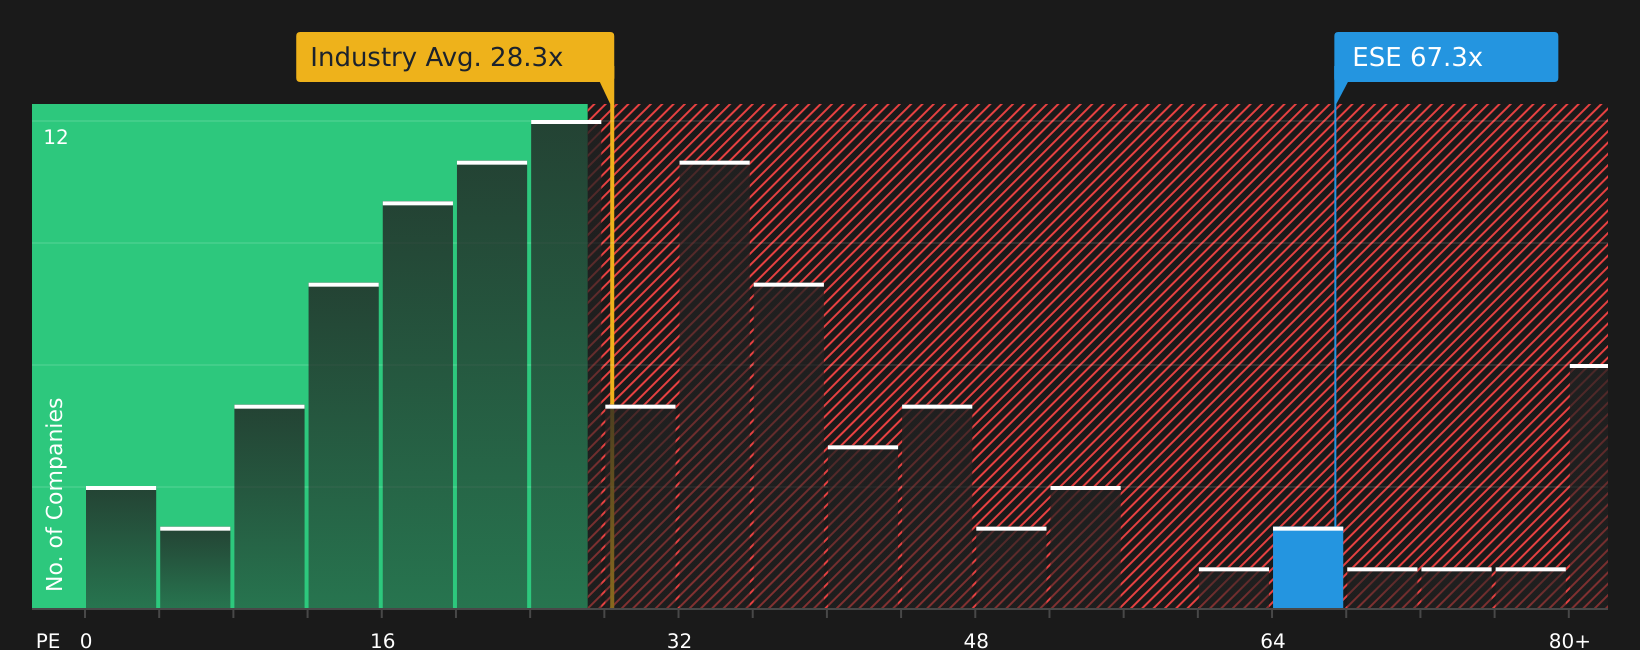Select the bar for PE 48 to 52
Screen dimensions: 1640x650
pos(1011,568)
